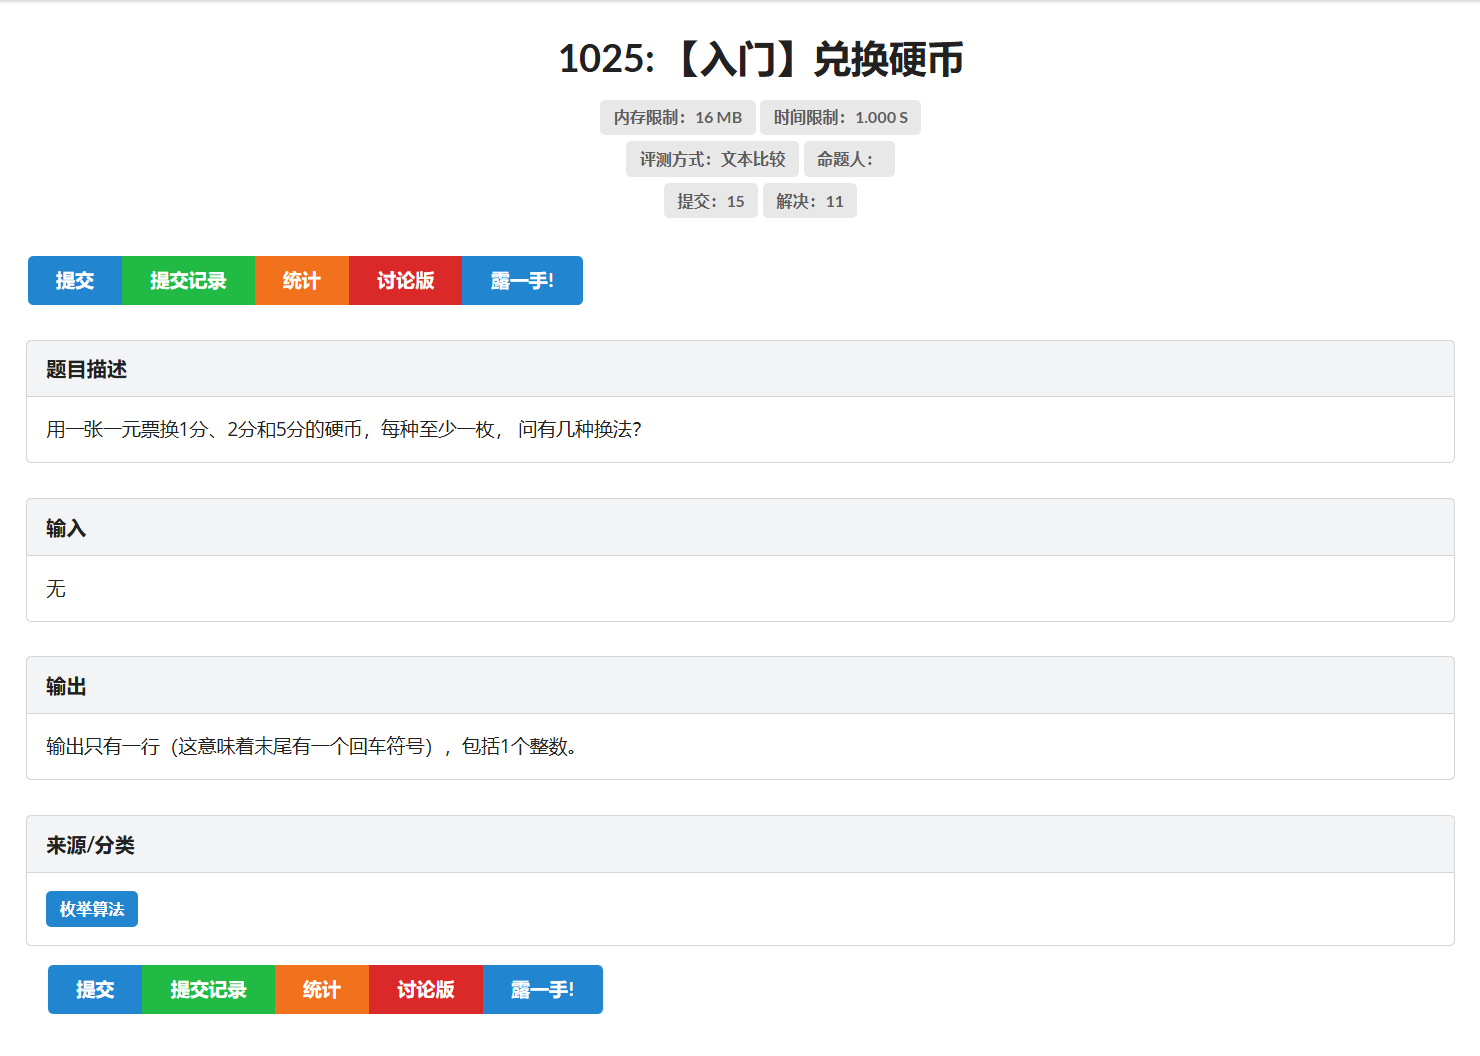This screenshot has height=1056, width=1480.
Task: Click the bottom 露一手! button
Action: point(542,989)
